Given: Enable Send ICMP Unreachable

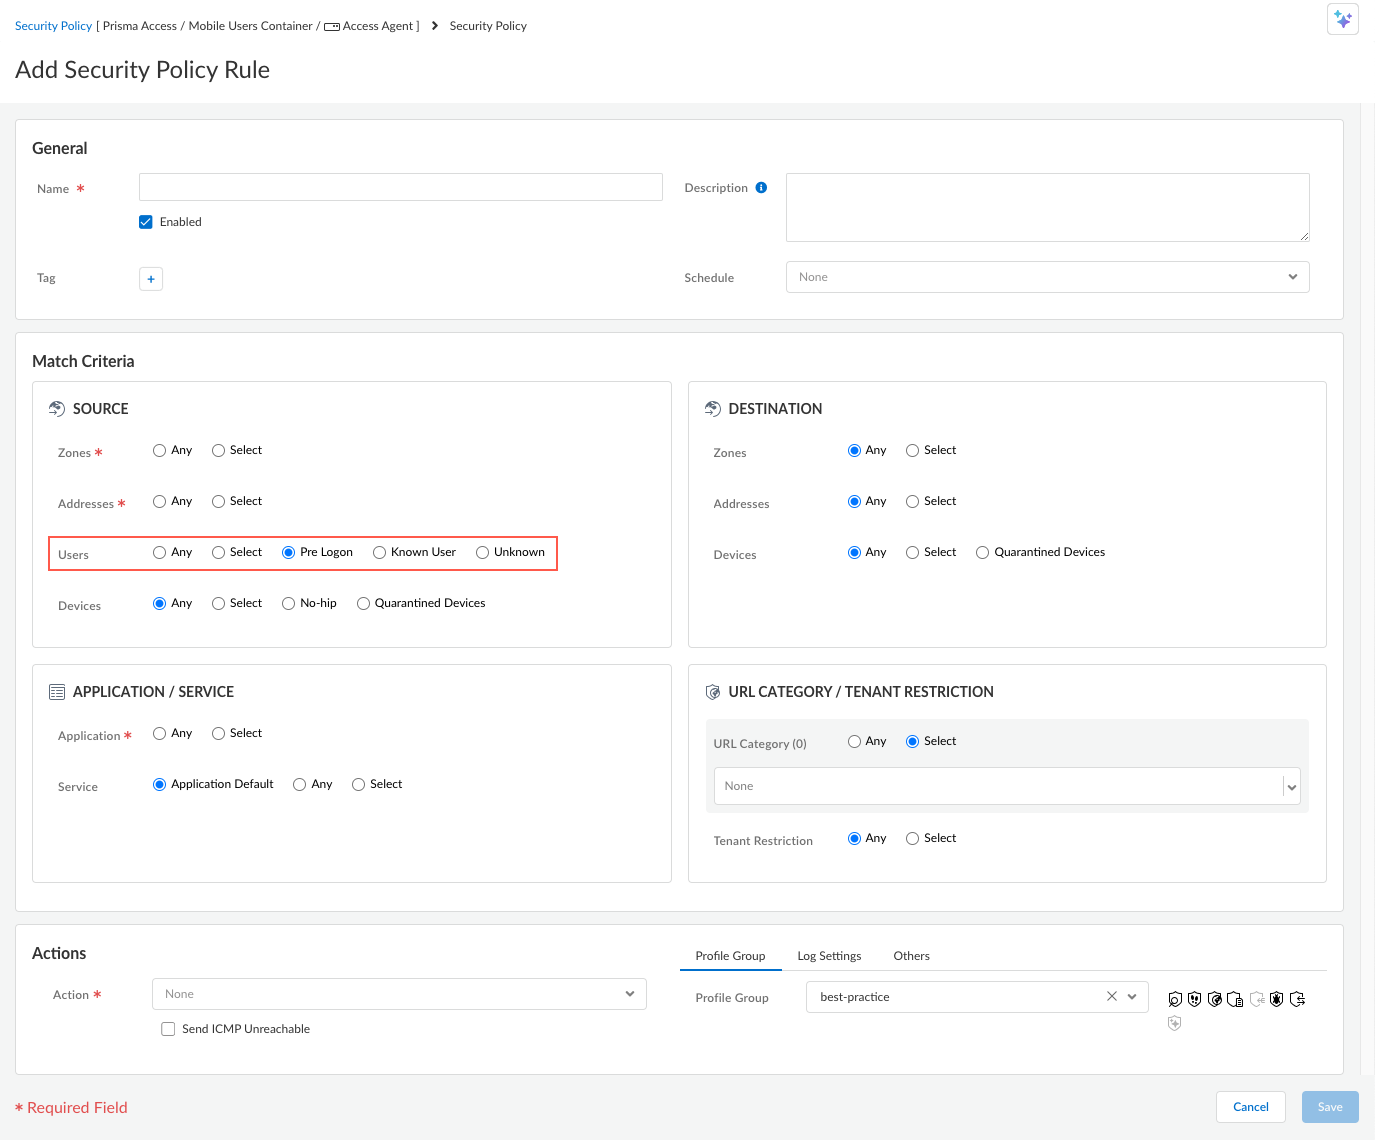Looking at the screenshot, I should tap(168, 1028).
